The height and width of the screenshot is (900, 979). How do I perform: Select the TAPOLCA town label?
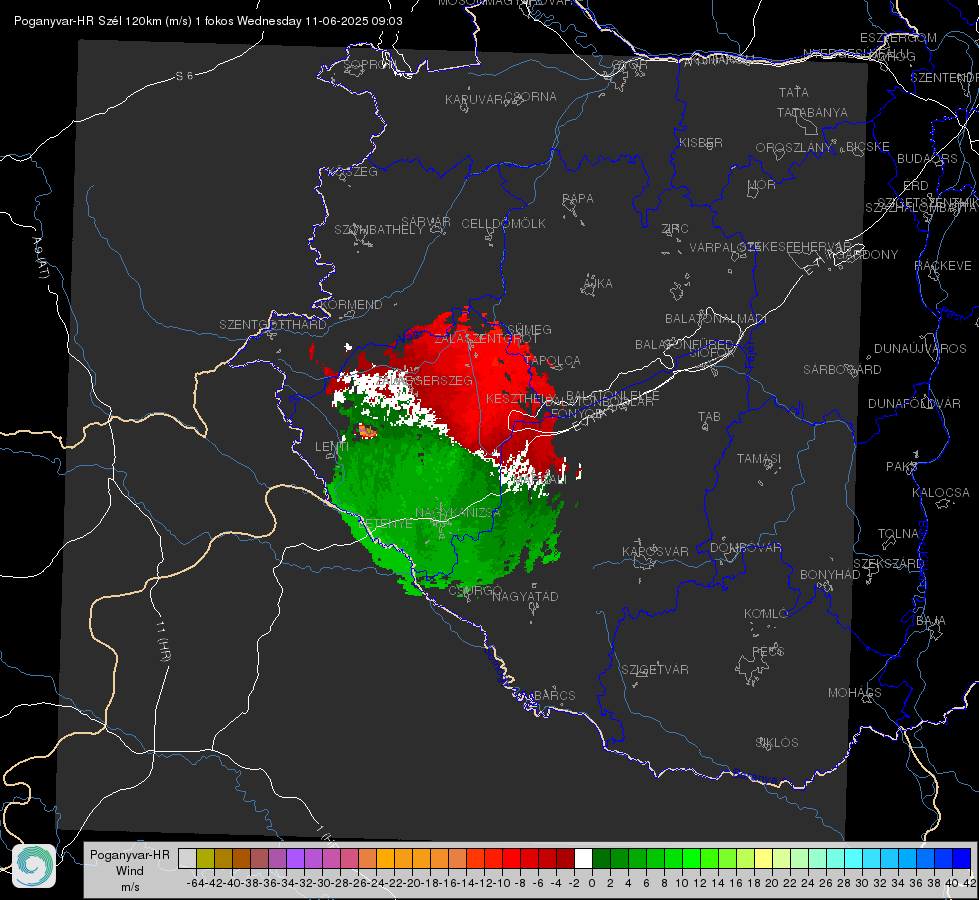coord(553,360)
